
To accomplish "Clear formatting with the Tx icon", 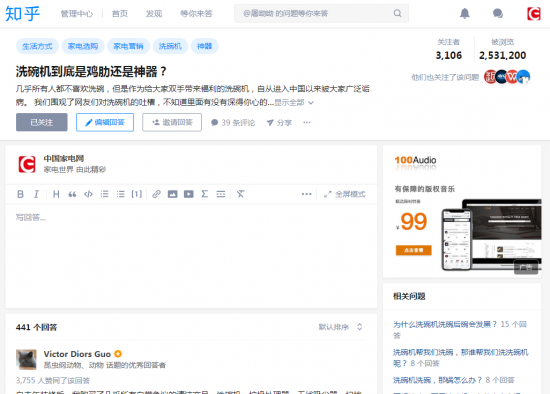I will point(240,194).
